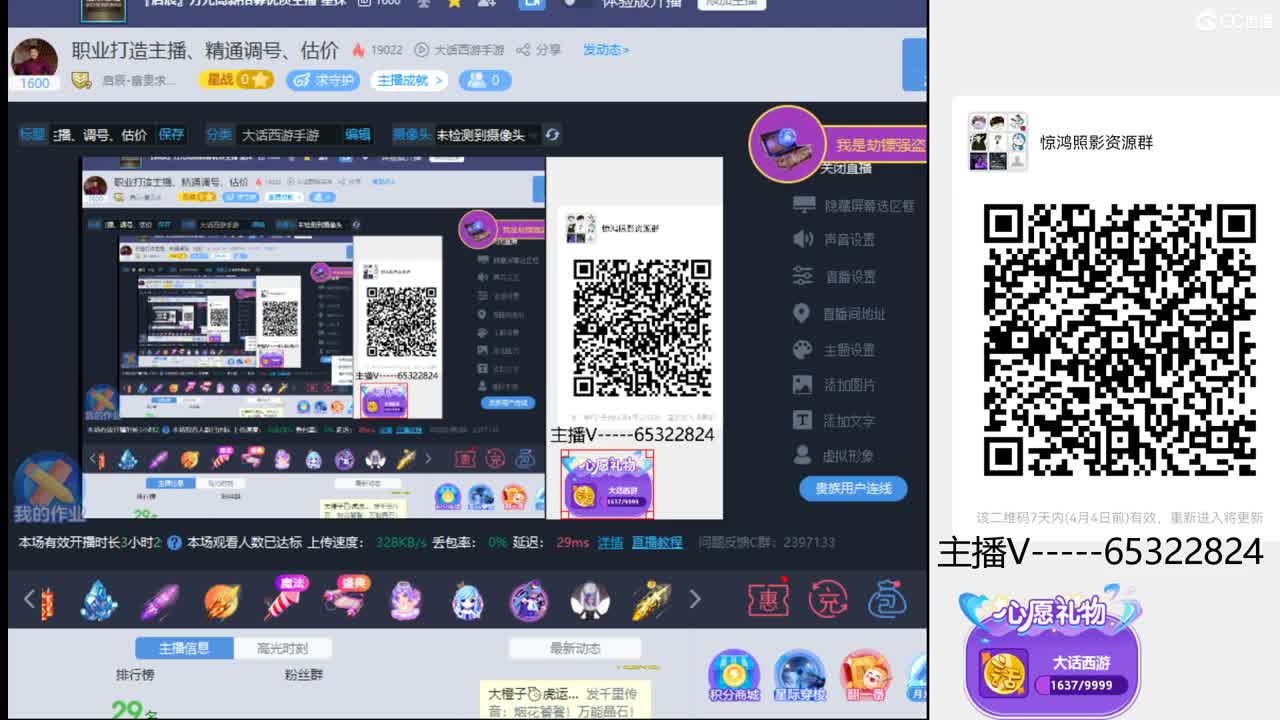Click 关闭直播 to end stream
The width and height of the screenshot is (1280, 720).
tap(846, 169)
